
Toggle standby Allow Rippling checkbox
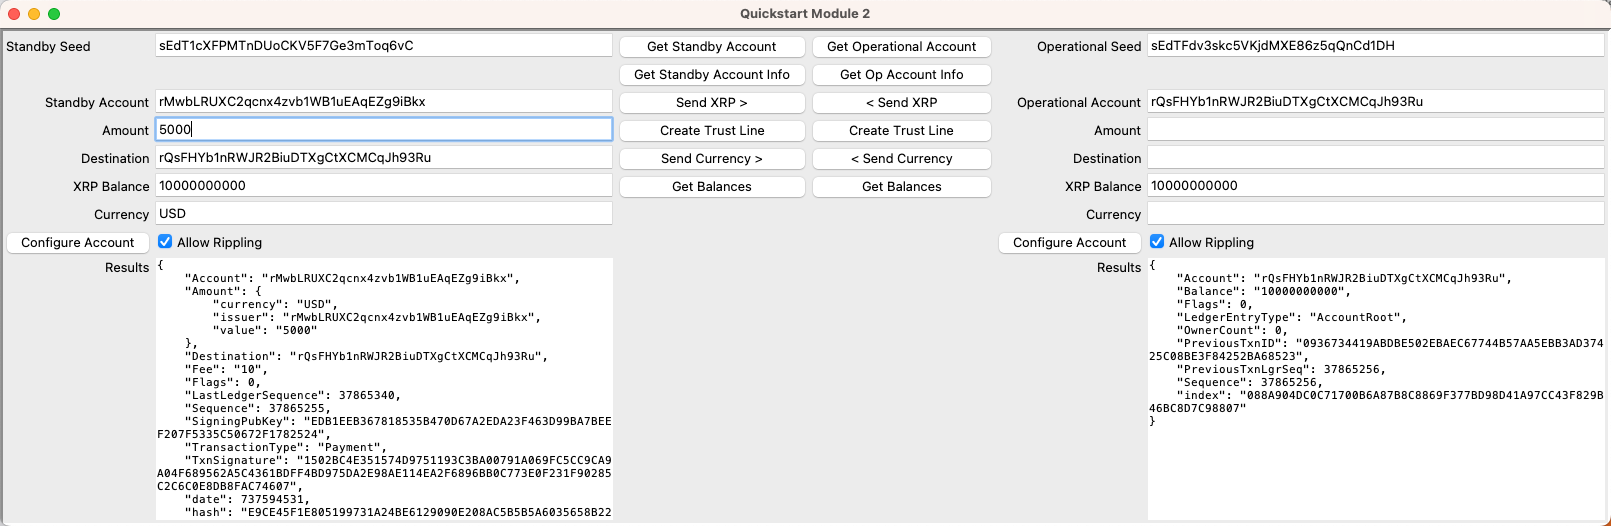165,242
